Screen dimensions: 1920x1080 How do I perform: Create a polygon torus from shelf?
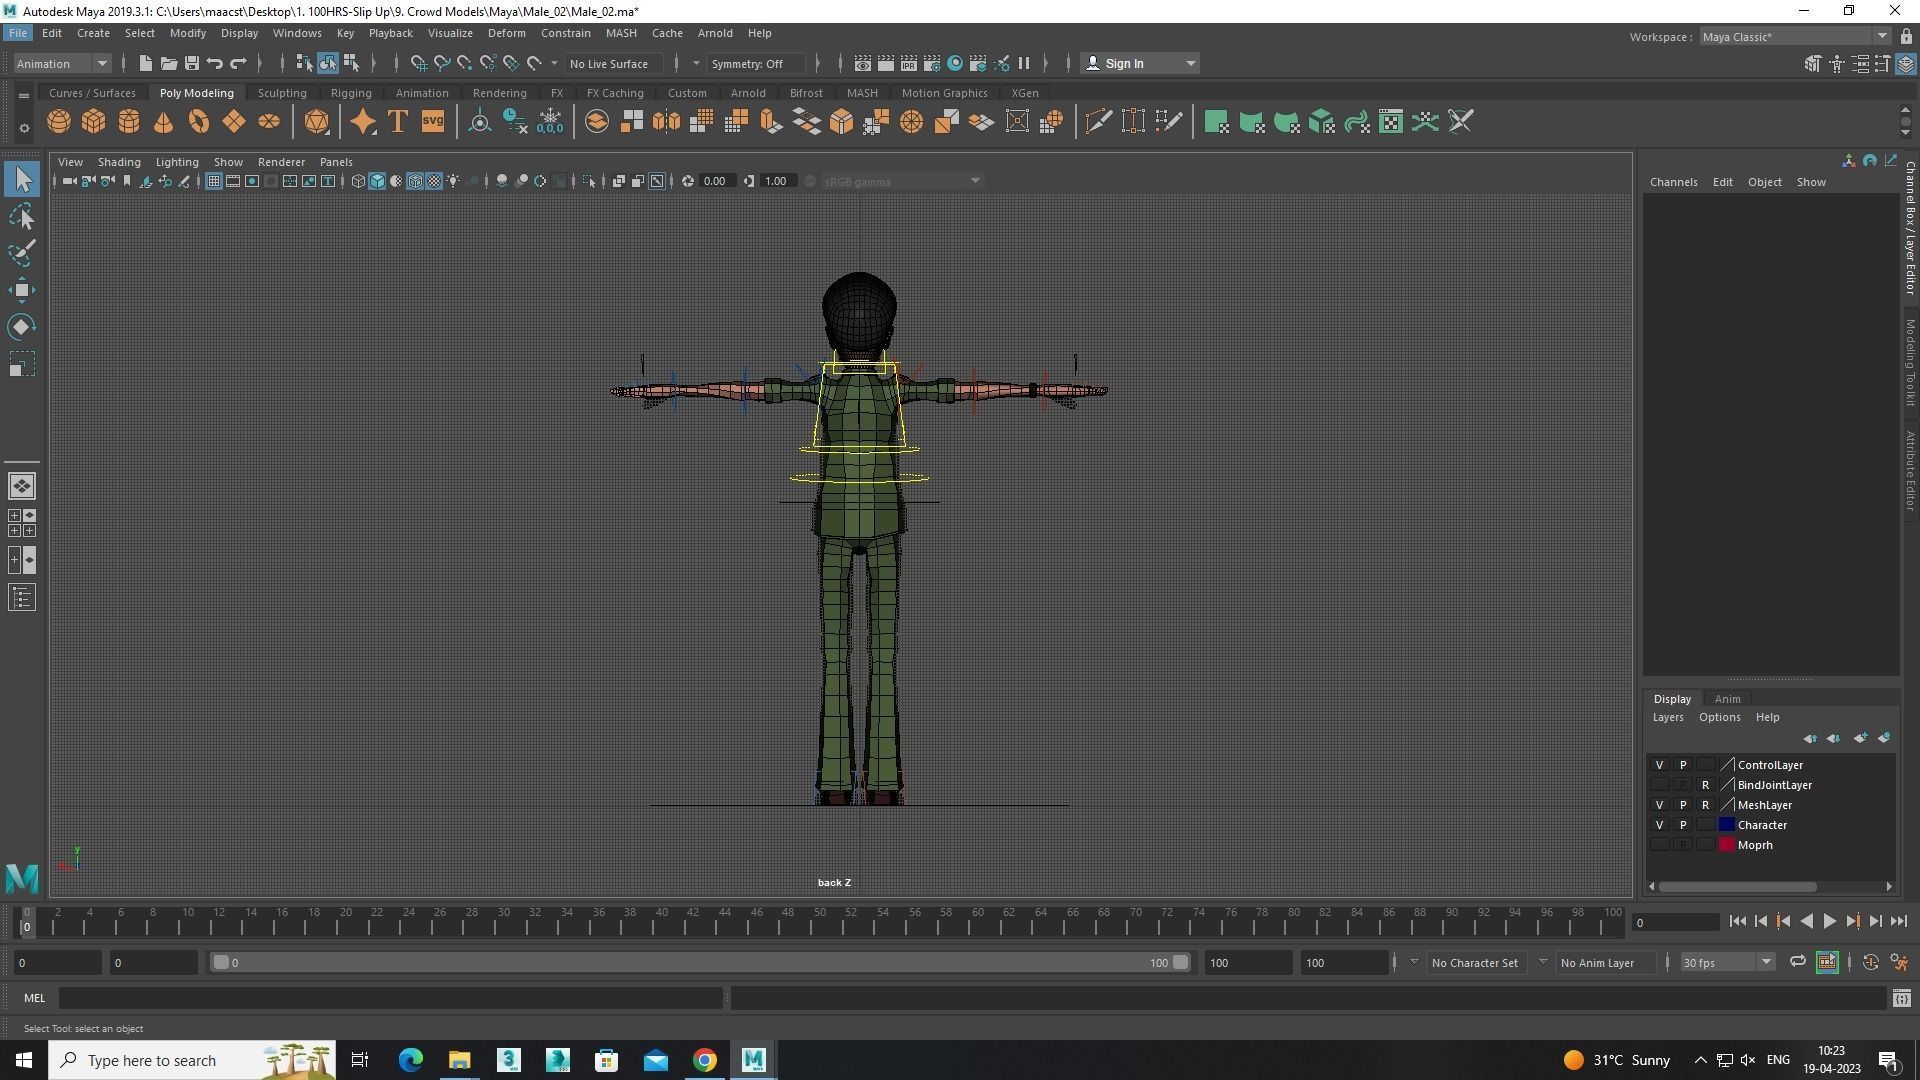coord(199,122)
